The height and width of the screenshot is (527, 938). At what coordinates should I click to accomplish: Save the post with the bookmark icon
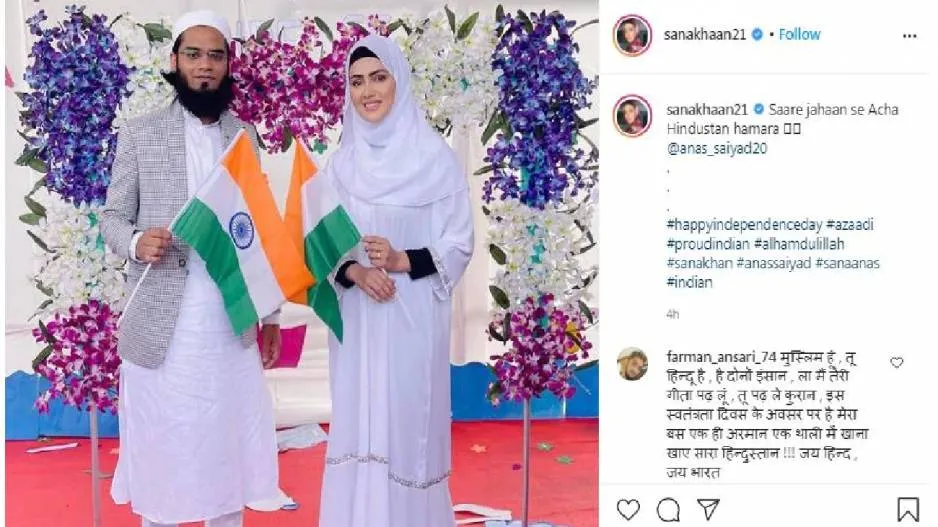[907, 510]
